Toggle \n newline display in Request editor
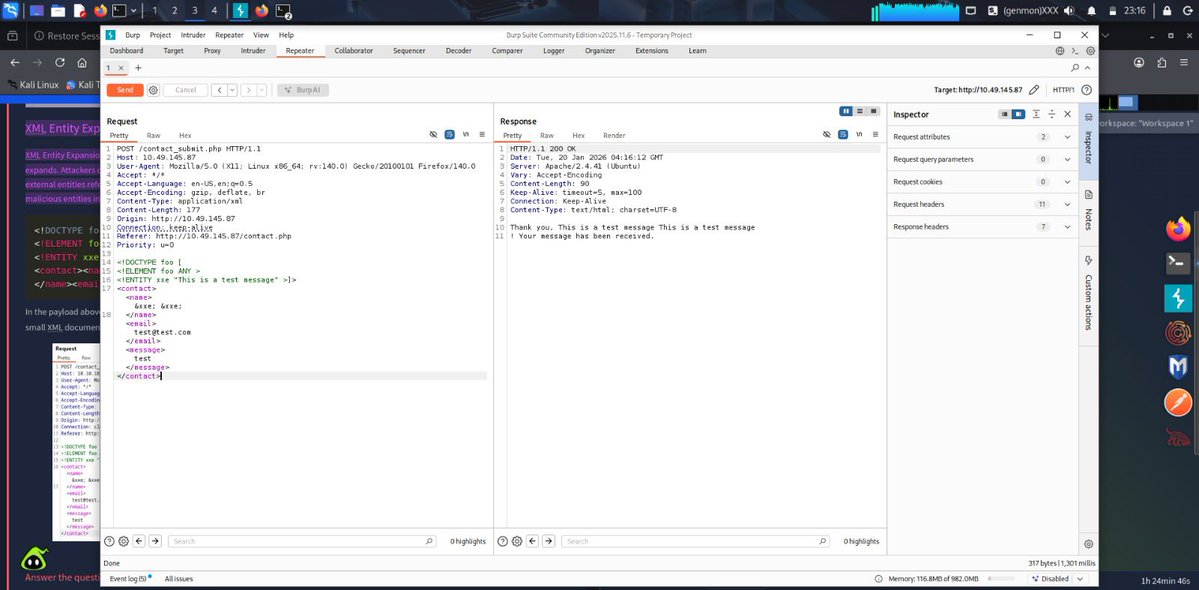The image size is (1199, 590). coord(466,135)
